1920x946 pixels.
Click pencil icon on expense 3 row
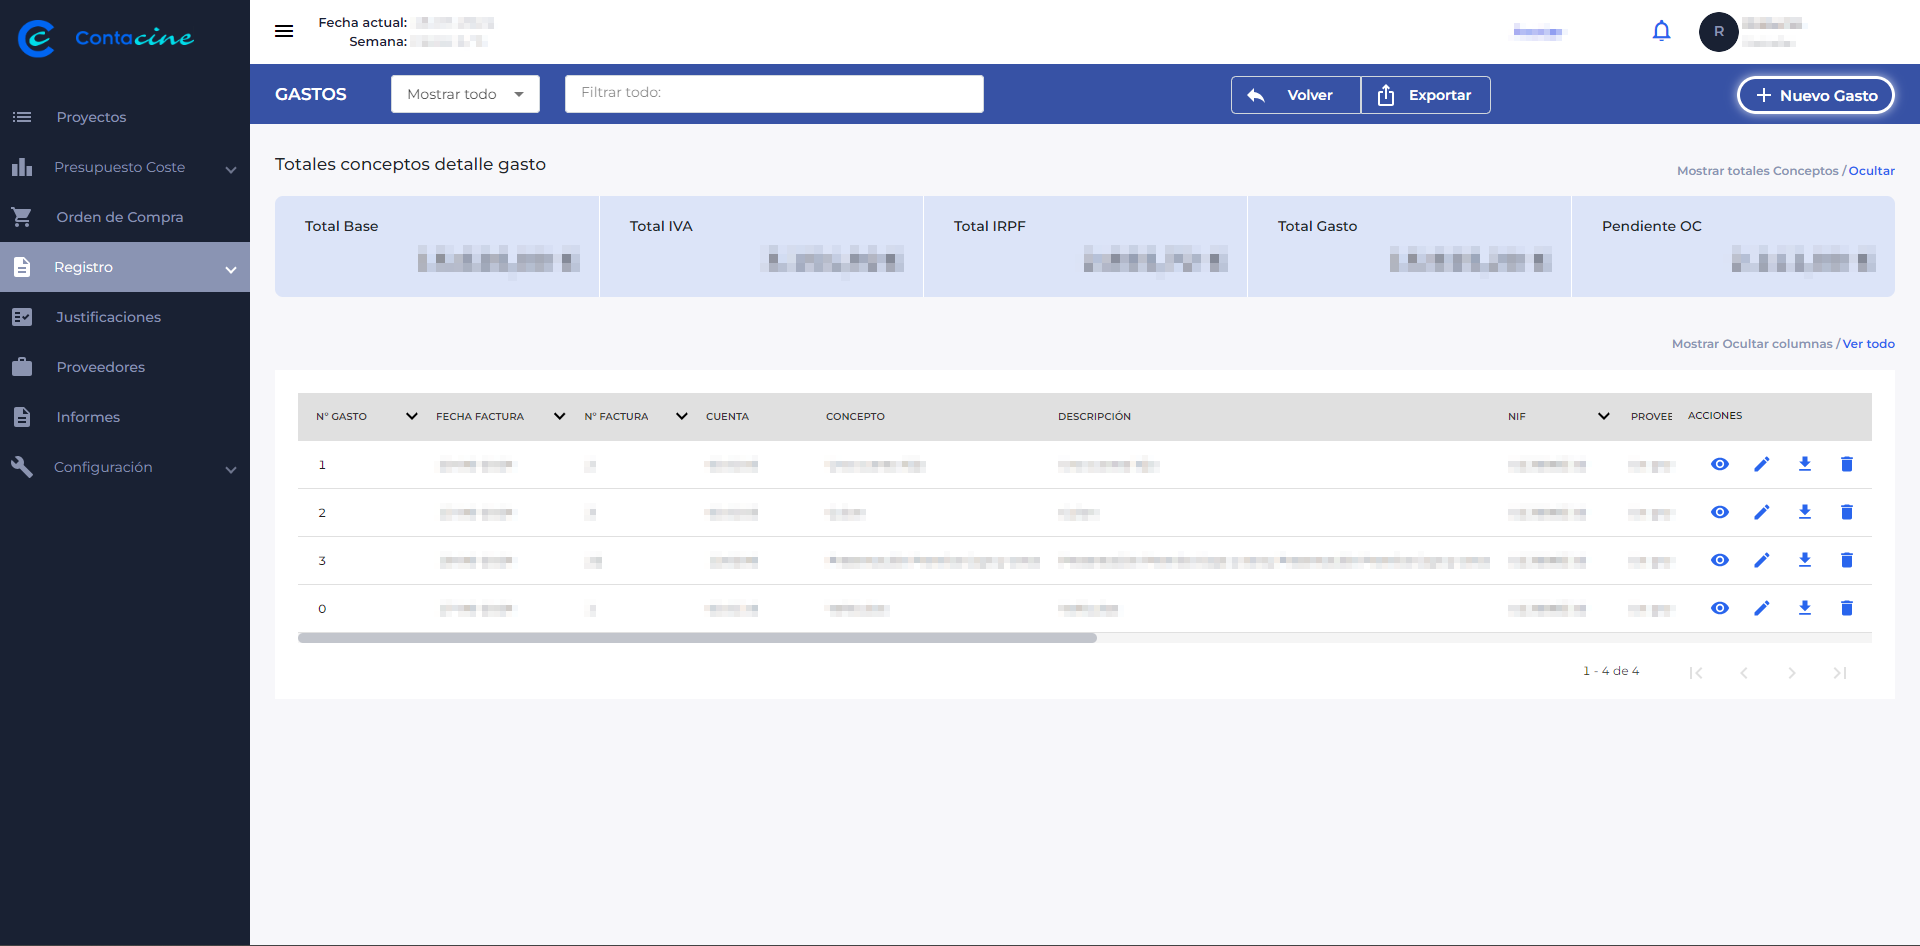tap(1762, 560)
